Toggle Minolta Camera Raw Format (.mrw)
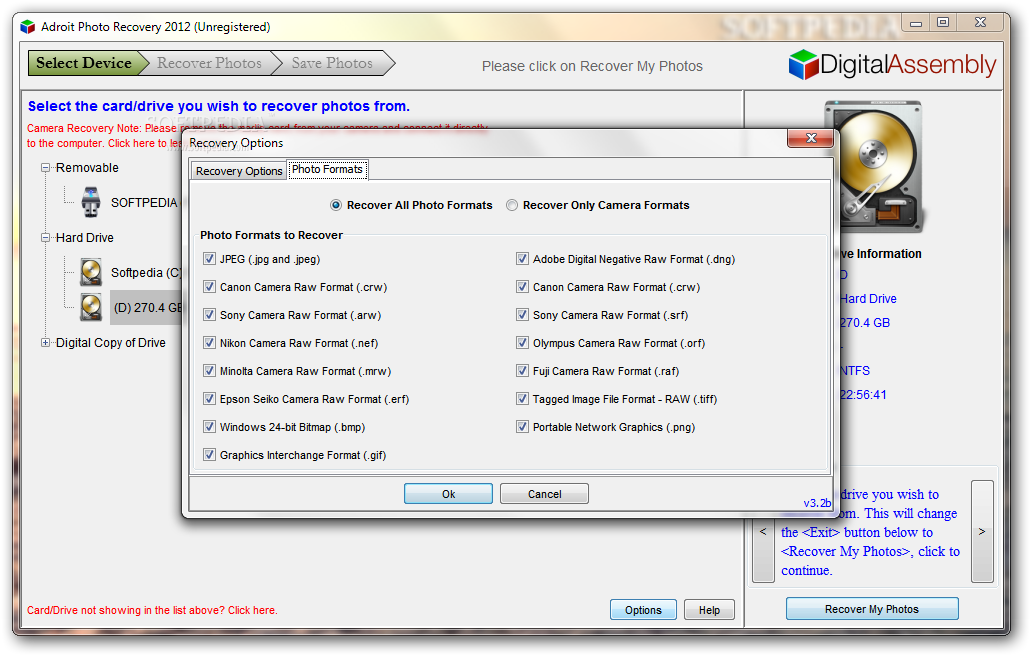Screen dimensions: 1031x656 (209, 371)
